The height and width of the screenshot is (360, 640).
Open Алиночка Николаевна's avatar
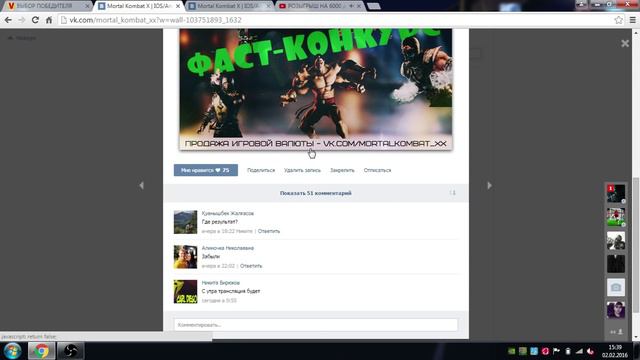[x=185, y=257]
